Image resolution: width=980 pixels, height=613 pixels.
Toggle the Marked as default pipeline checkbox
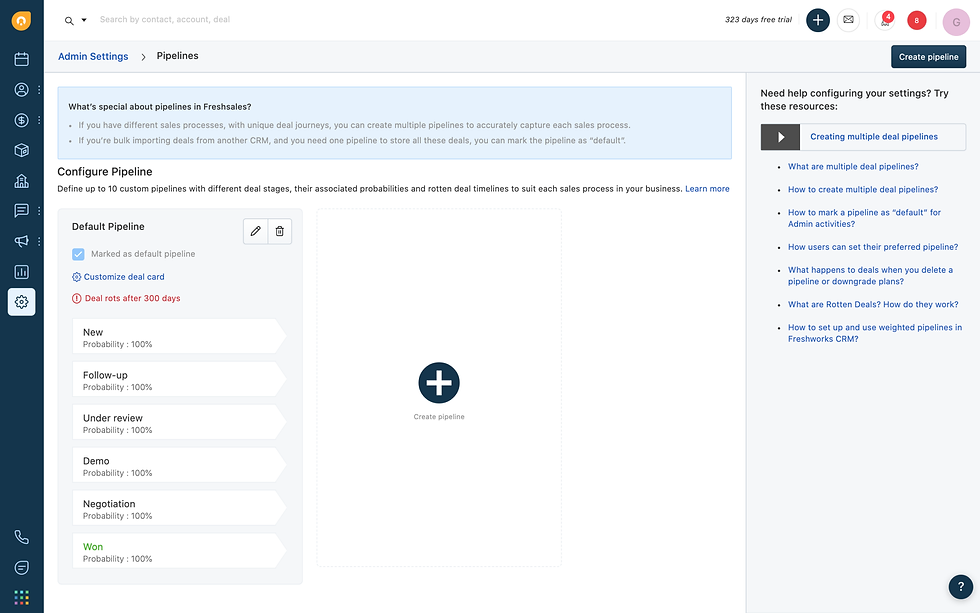coord(78,254)
